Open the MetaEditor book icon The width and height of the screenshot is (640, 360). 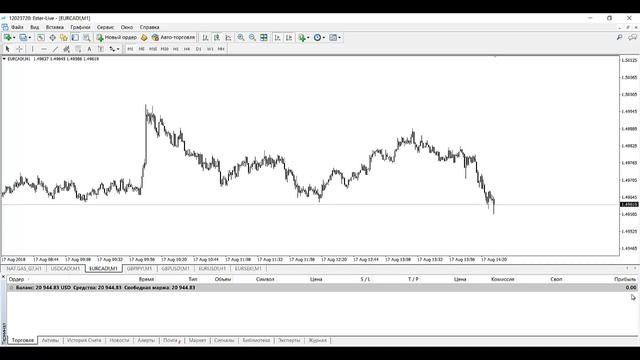point(144,38)
